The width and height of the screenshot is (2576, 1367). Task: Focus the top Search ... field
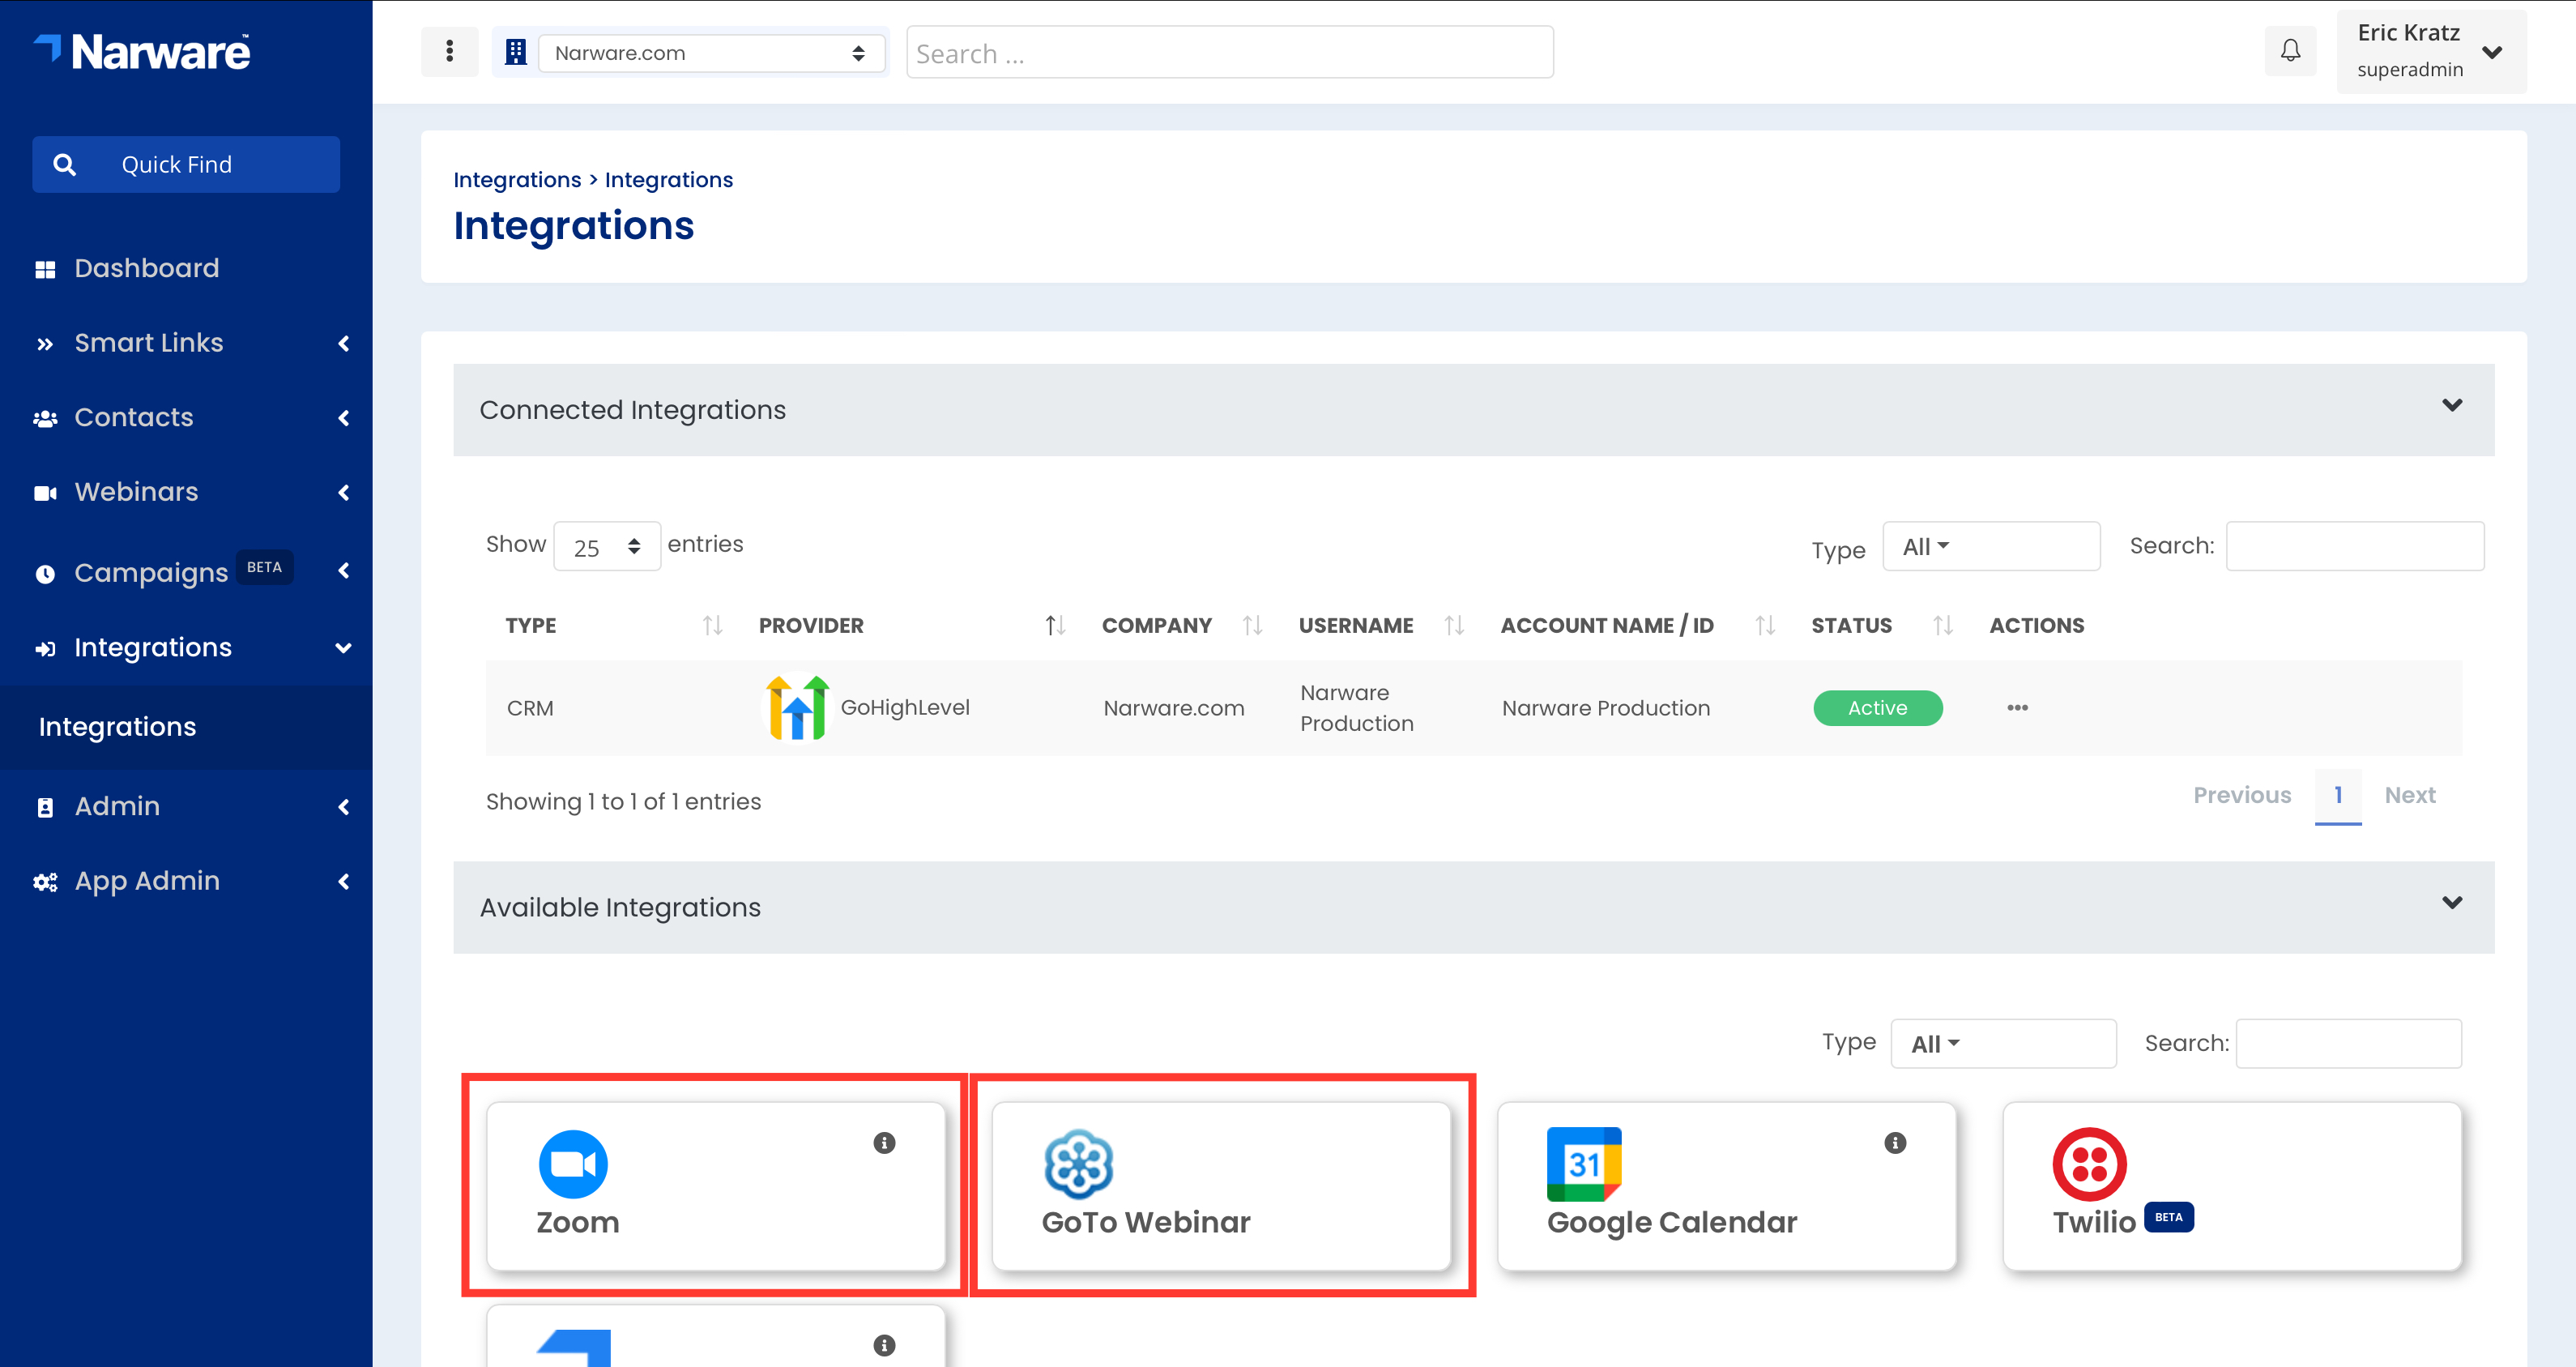(x=1229, y=53)
